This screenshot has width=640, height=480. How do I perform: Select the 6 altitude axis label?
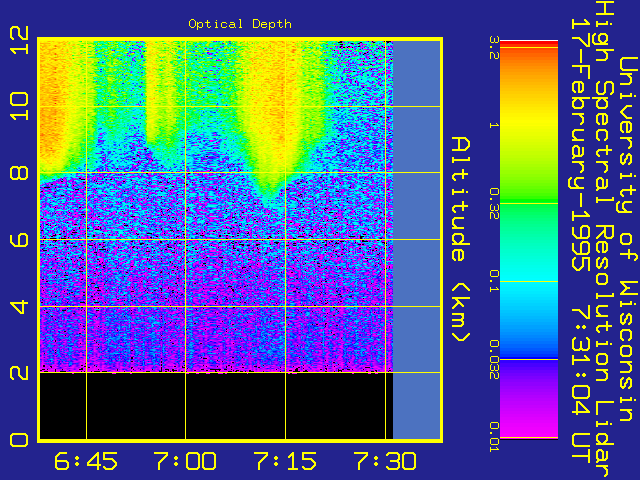click(19, 239)
